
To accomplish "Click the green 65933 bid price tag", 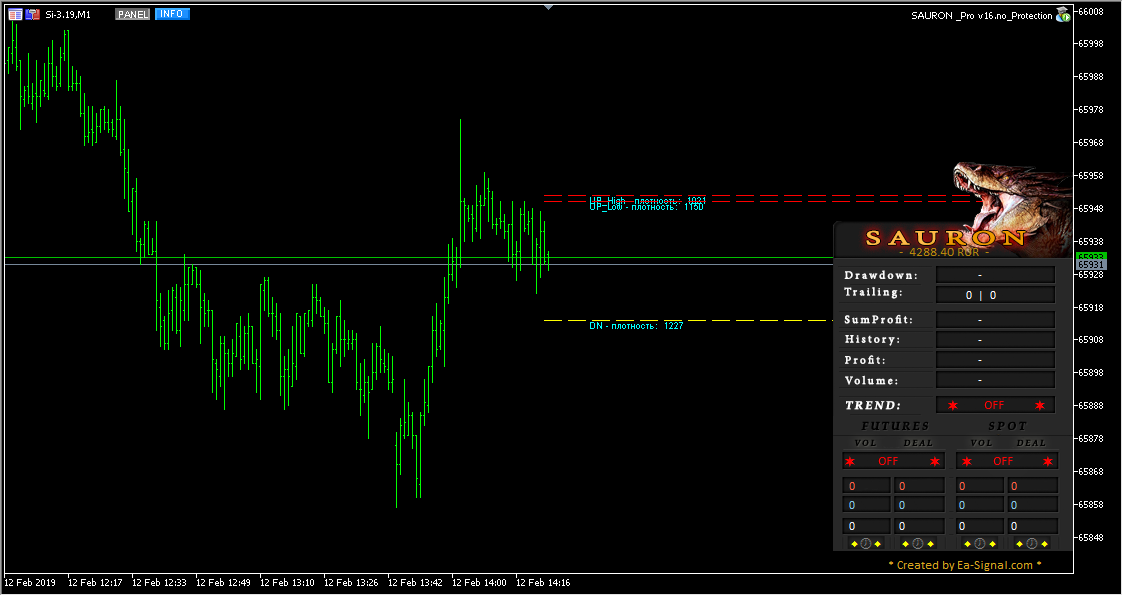I will [x=1092, y=256].
